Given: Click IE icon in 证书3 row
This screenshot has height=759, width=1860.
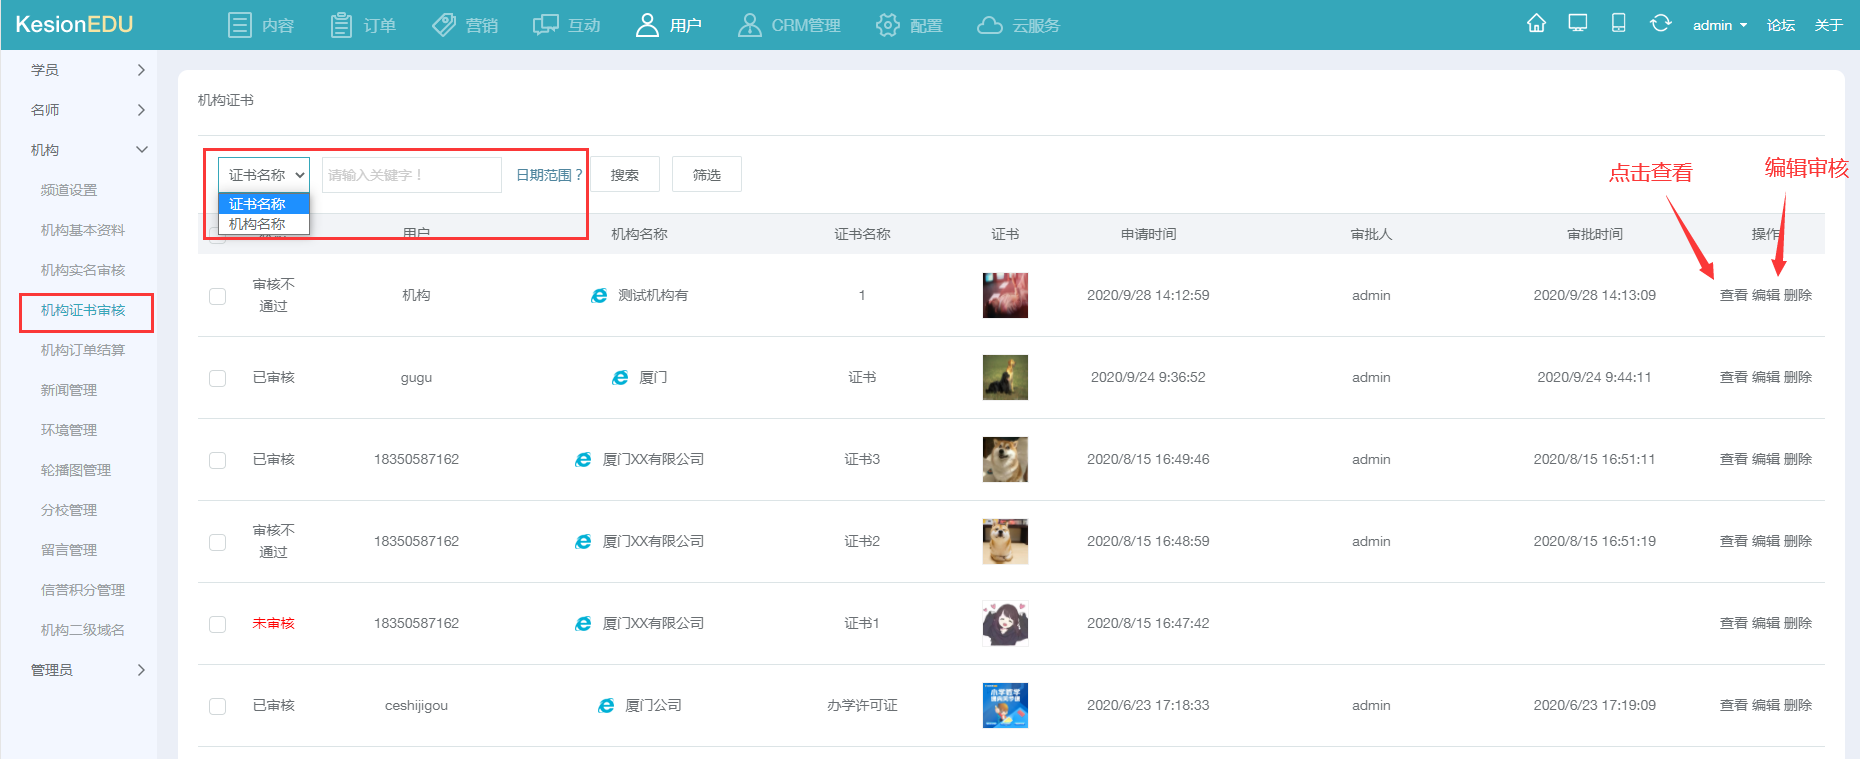Looking at the screenshot, I should (x=583, y=460).
